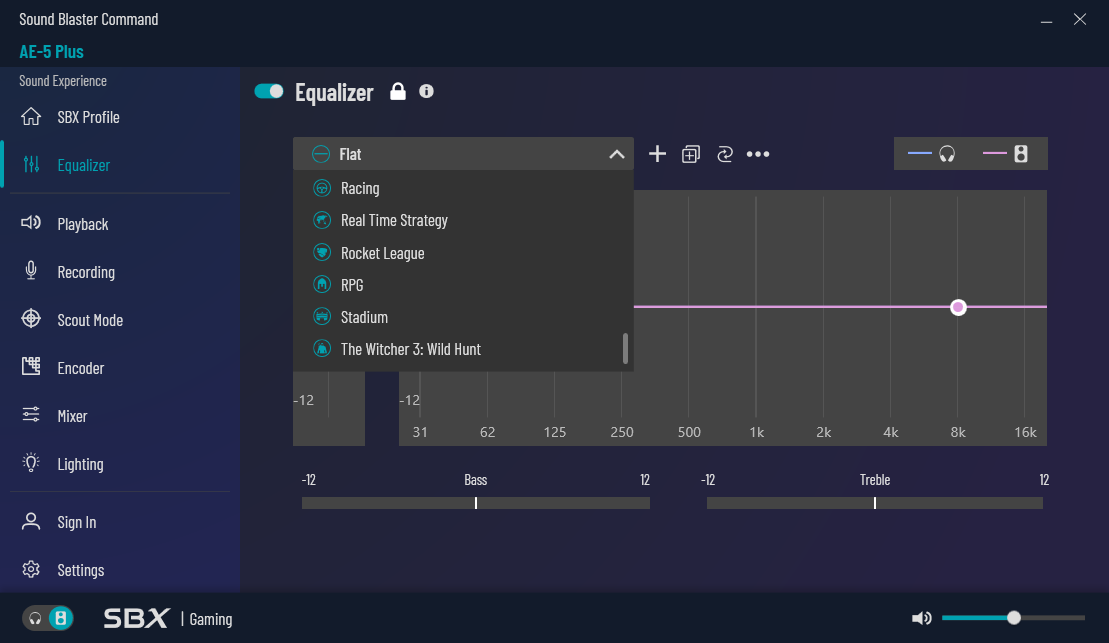Click the Treble slider track
This screenshot has width=1109, height=643.
875,503
